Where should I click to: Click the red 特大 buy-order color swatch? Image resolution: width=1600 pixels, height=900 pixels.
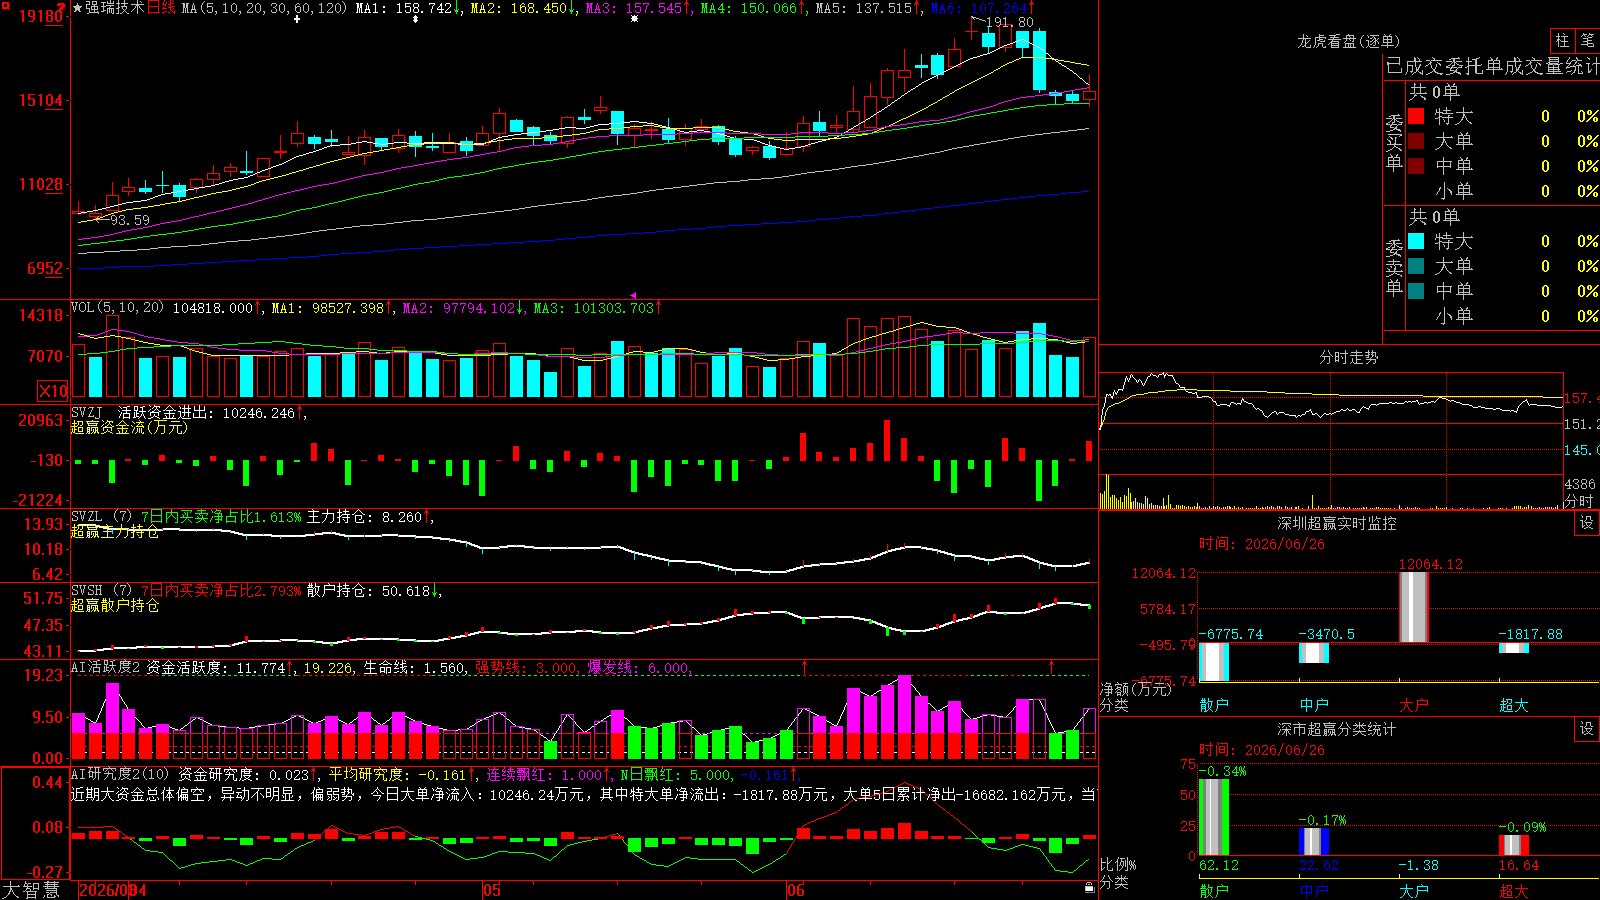[1416, 116]
